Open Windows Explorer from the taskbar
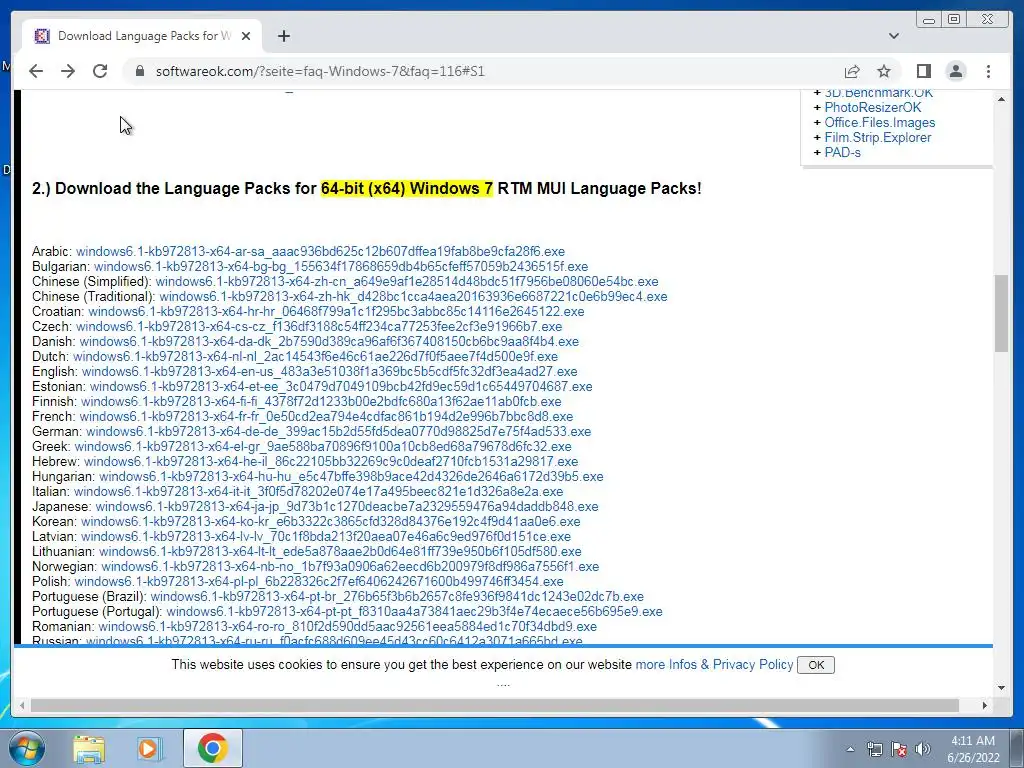1024x768 pixels. click(x=89, y=748)
